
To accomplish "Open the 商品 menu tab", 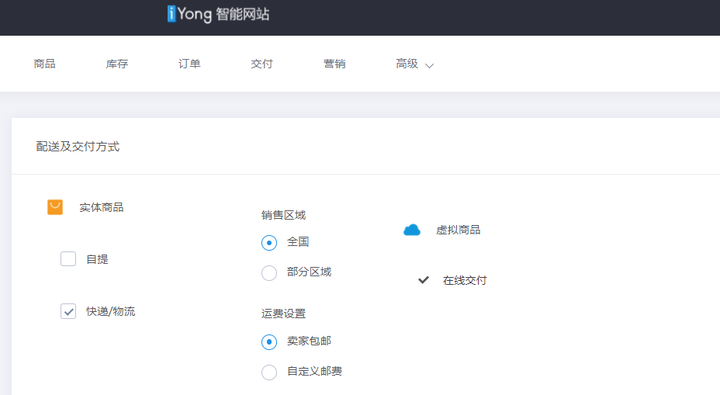I will point(45,64).
